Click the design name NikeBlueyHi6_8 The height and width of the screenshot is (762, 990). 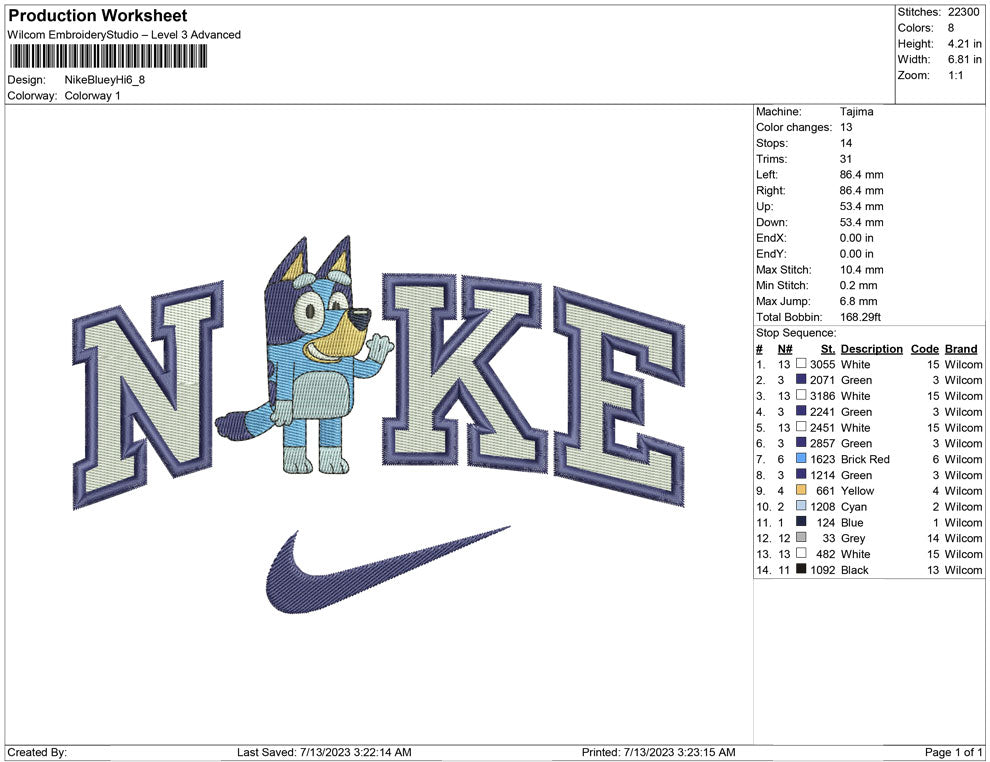pyautogui.click(x=105, y=80)
